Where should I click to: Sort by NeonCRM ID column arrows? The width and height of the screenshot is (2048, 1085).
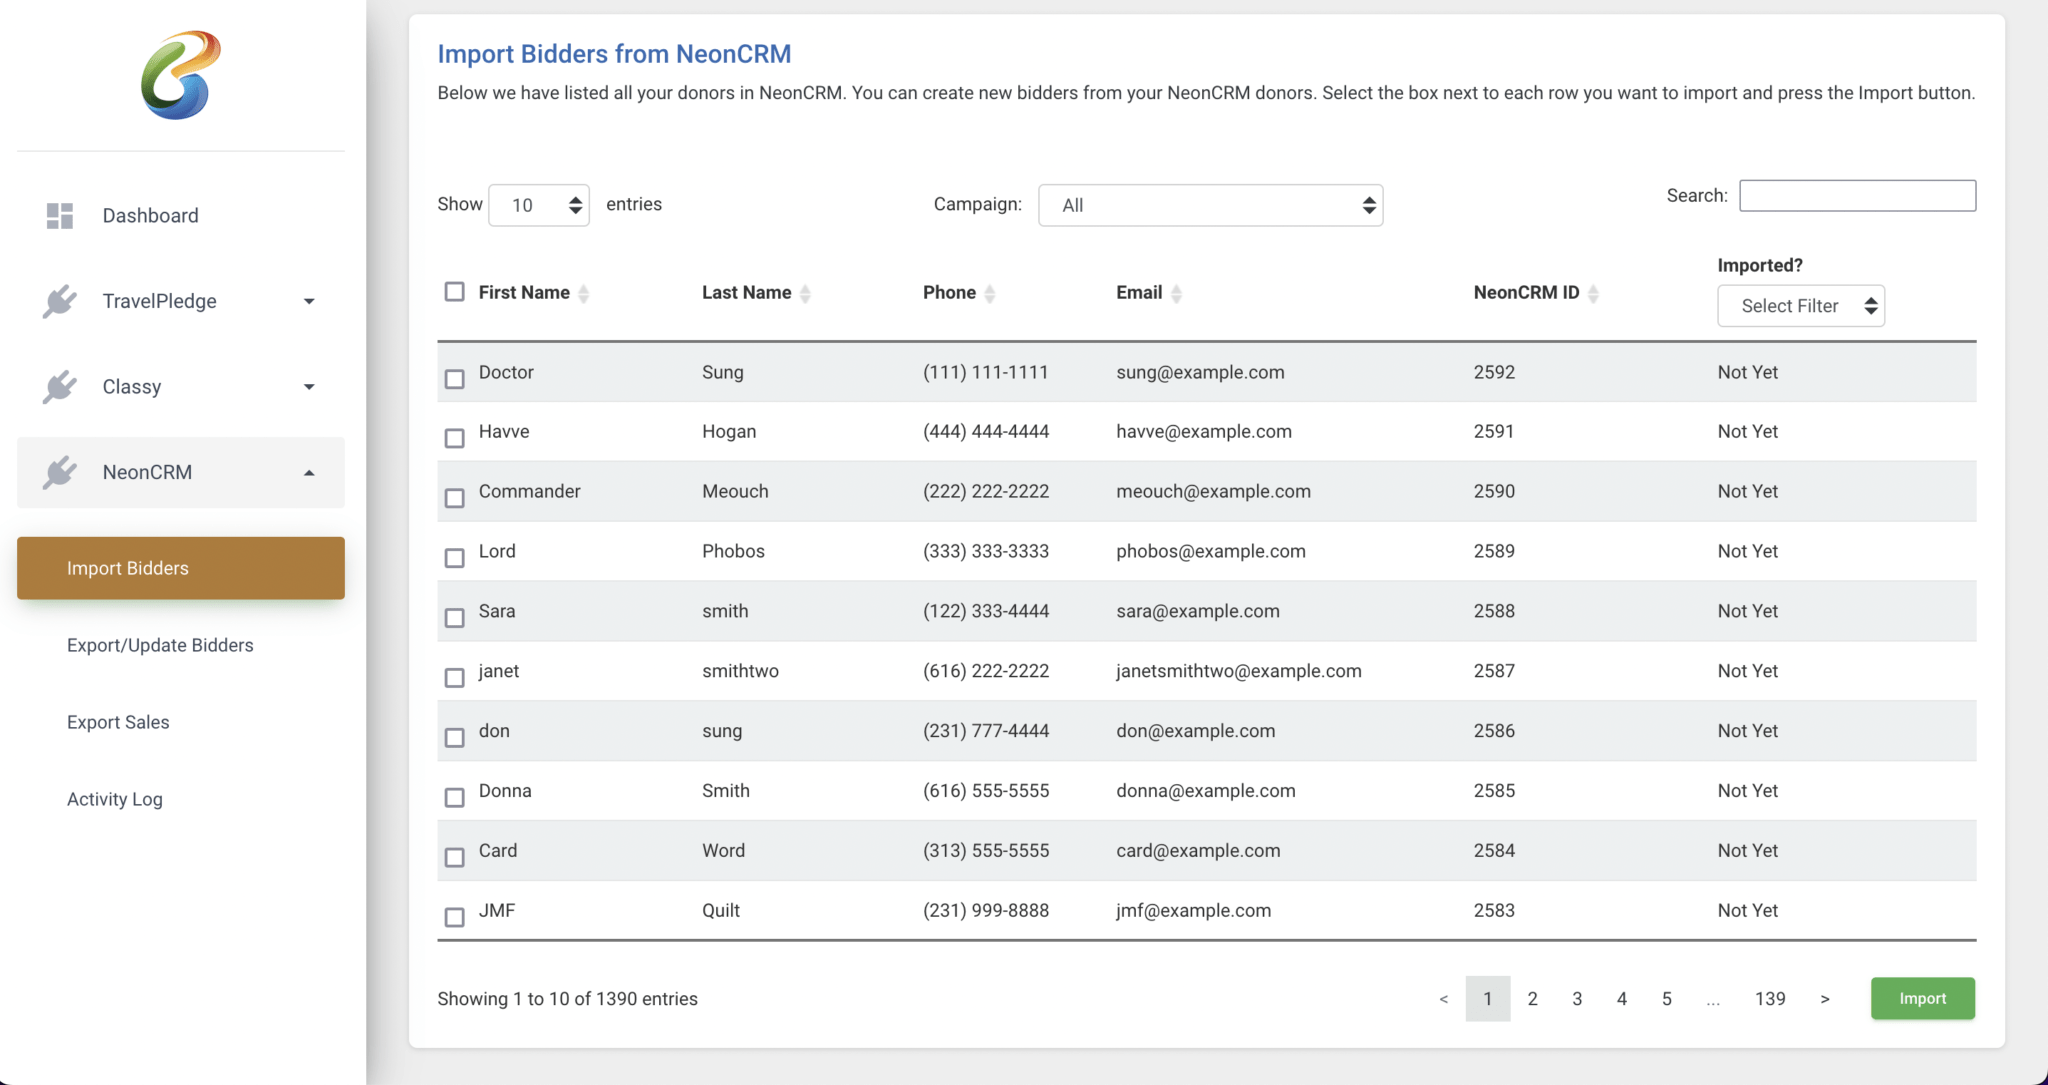[1593, 293]
